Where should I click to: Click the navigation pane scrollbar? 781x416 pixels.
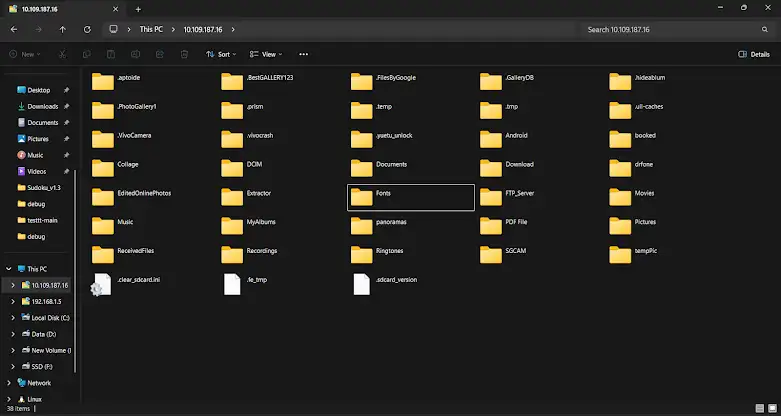click(x=75, y=270)
